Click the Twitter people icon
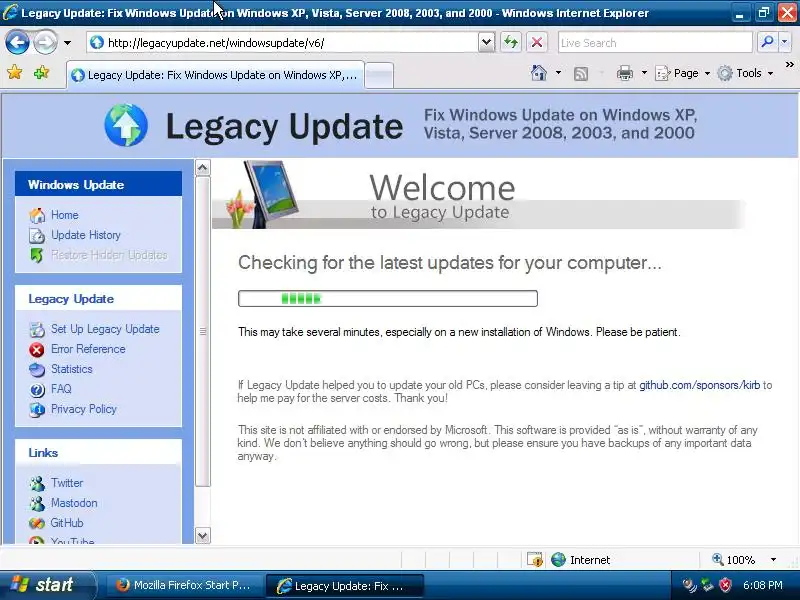This screenshot has width=800, height=600. pos(37,483)
